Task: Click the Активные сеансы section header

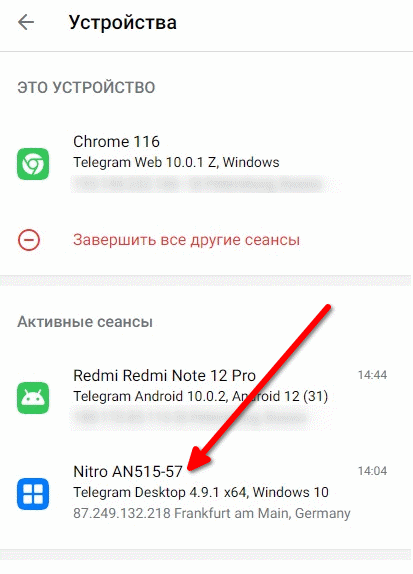Action: click(85, 322)
